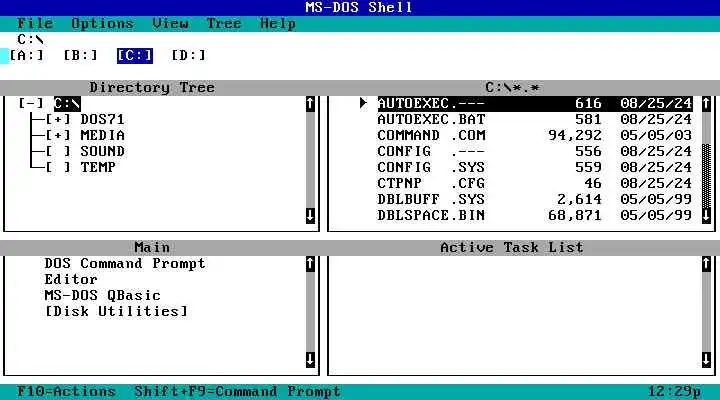
Task: Click the Active Task List scrollbar track
Action: pyautogui.click(x=706, y=311)
